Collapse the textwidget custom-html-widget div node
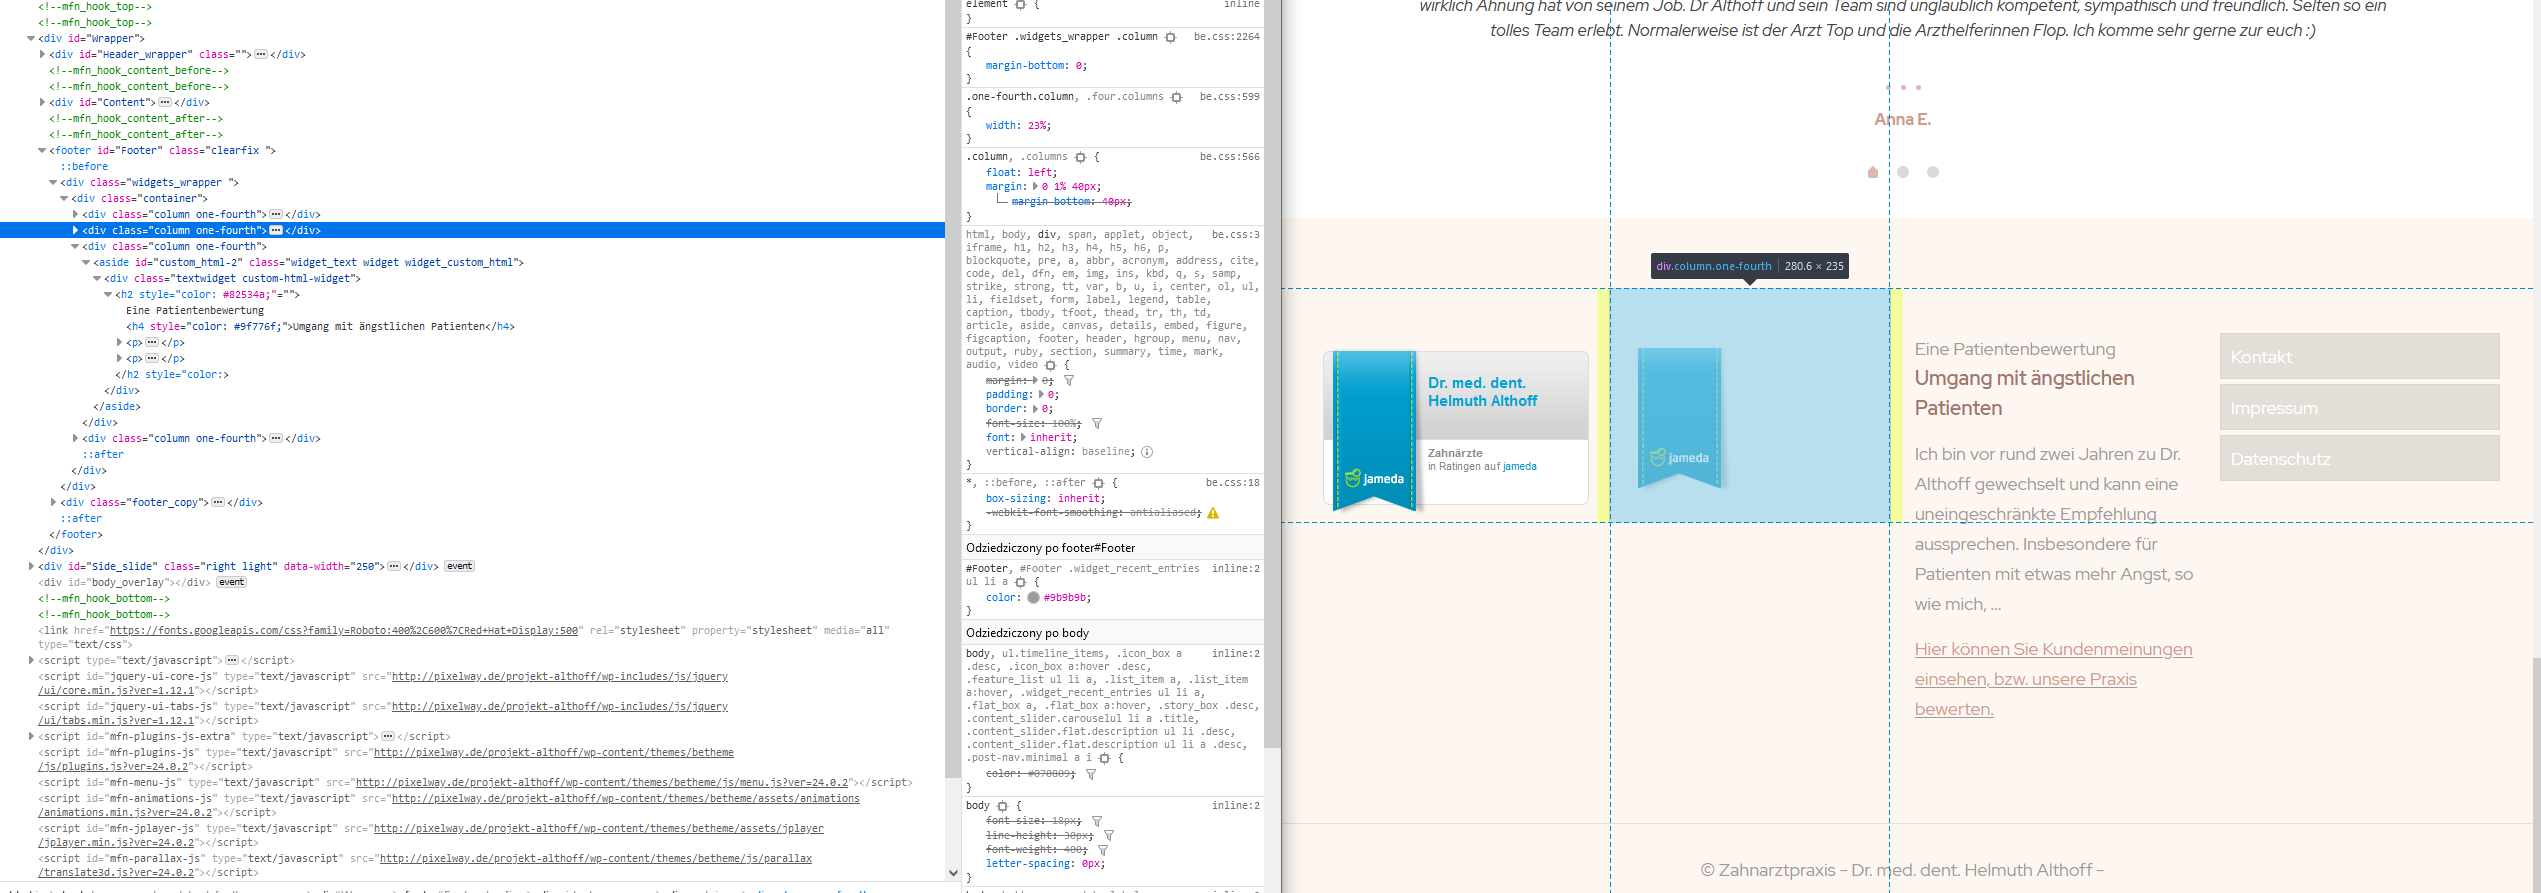Image resolution: width=2541 pixels, height=893 pixels. tap(97, 279)
